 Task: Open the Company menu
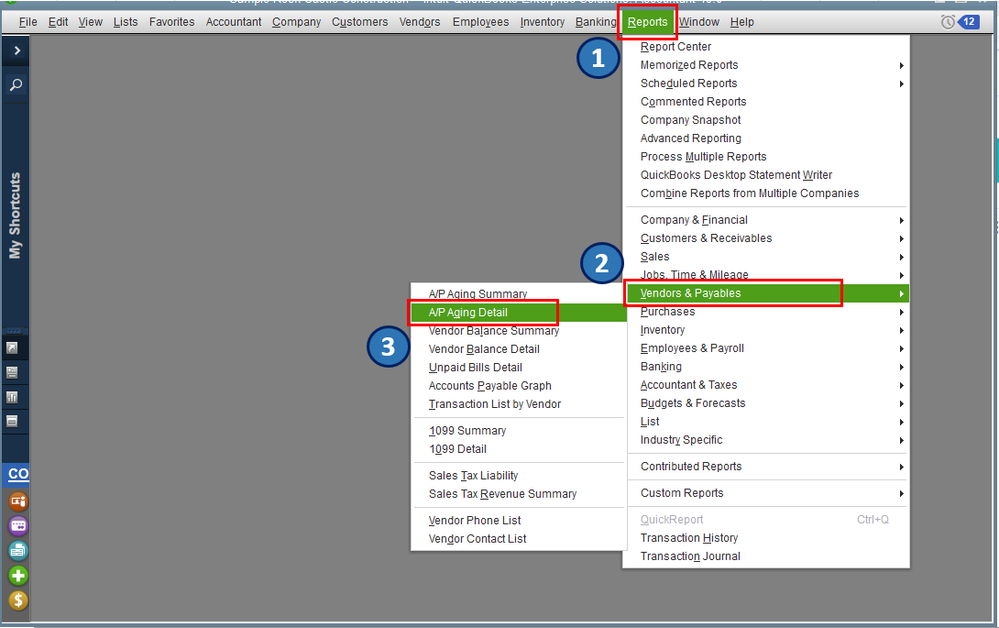point(296,22)
